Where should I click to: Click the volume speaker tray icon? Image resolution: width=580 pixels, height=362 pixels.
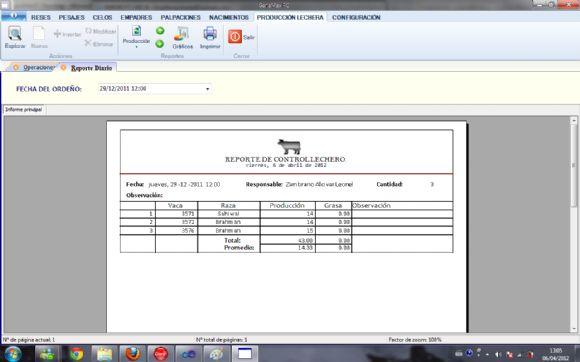coord(498,354)
